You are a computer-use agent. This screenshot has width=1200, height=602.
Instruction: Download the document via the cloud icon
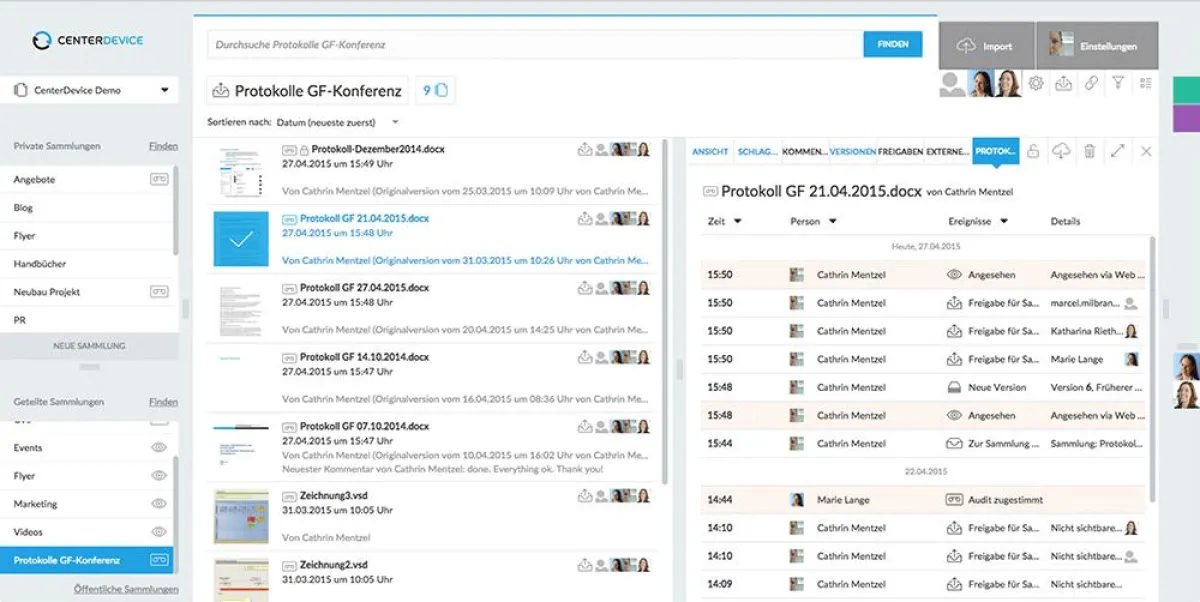click(x=1061, y=151)
